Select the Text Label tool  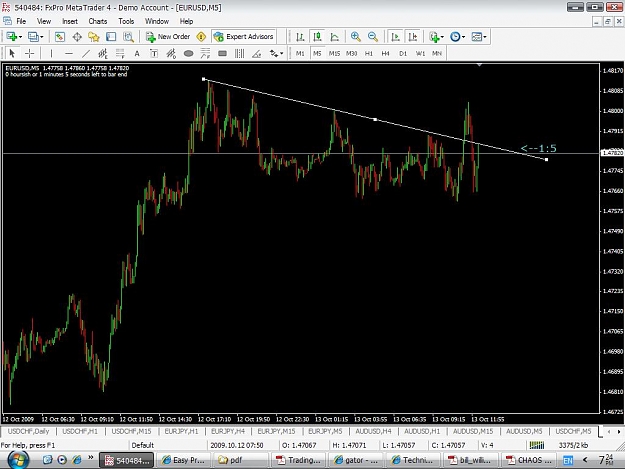[x=154, y=53]
